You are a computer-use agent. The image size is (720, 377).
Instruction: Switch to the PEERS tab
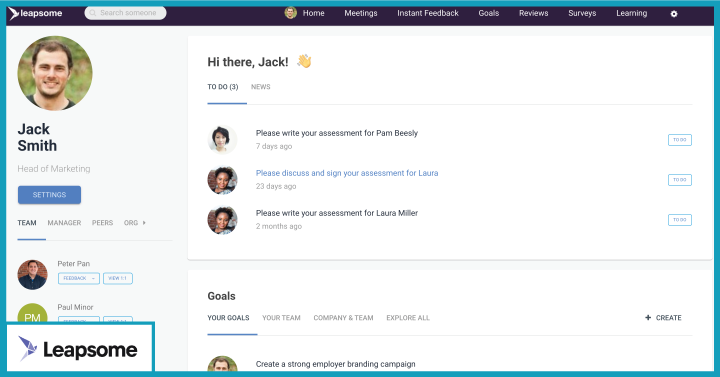pos(102,223)
